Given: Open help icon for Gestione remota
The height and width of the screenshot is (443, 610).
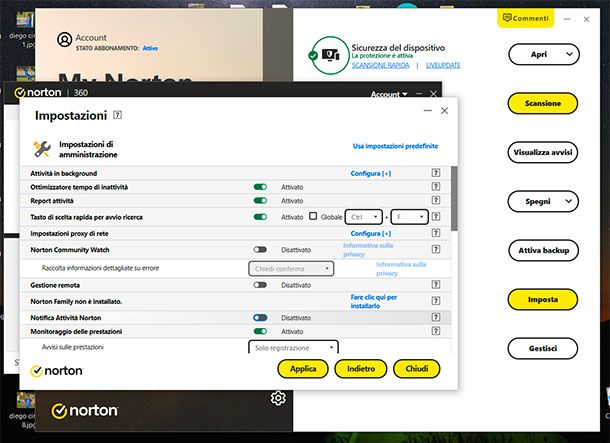Looking at the screenshot, I should [x=436, y=285].
